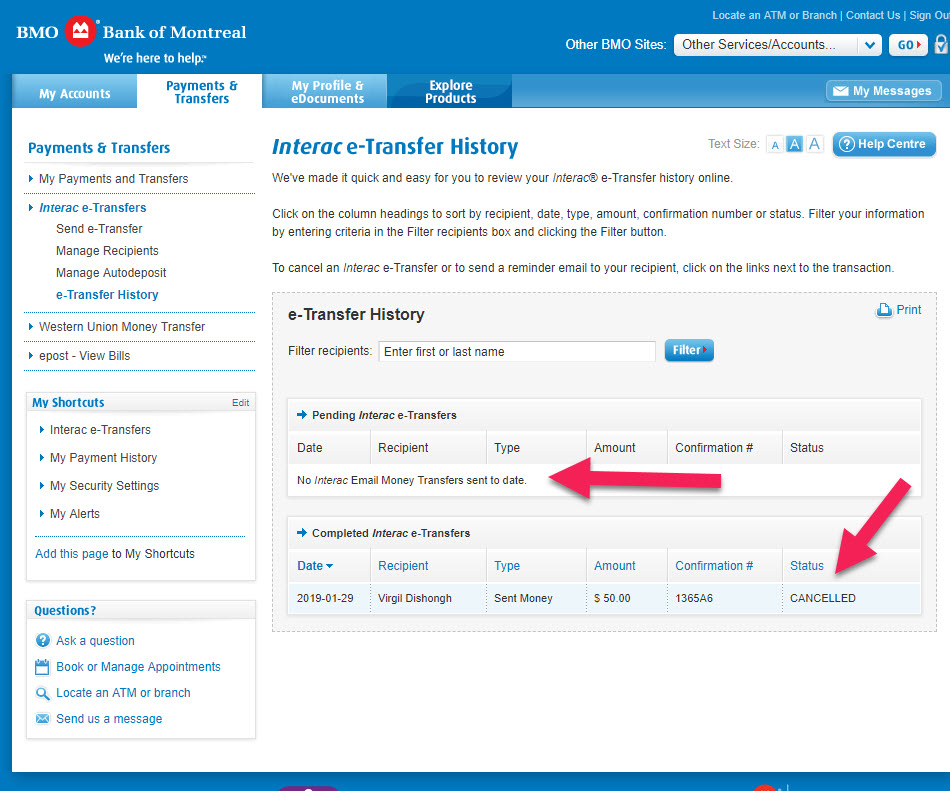Select the medium text size option
The height and width of the screenshot is (791, 950).
[x=794, y=145]
